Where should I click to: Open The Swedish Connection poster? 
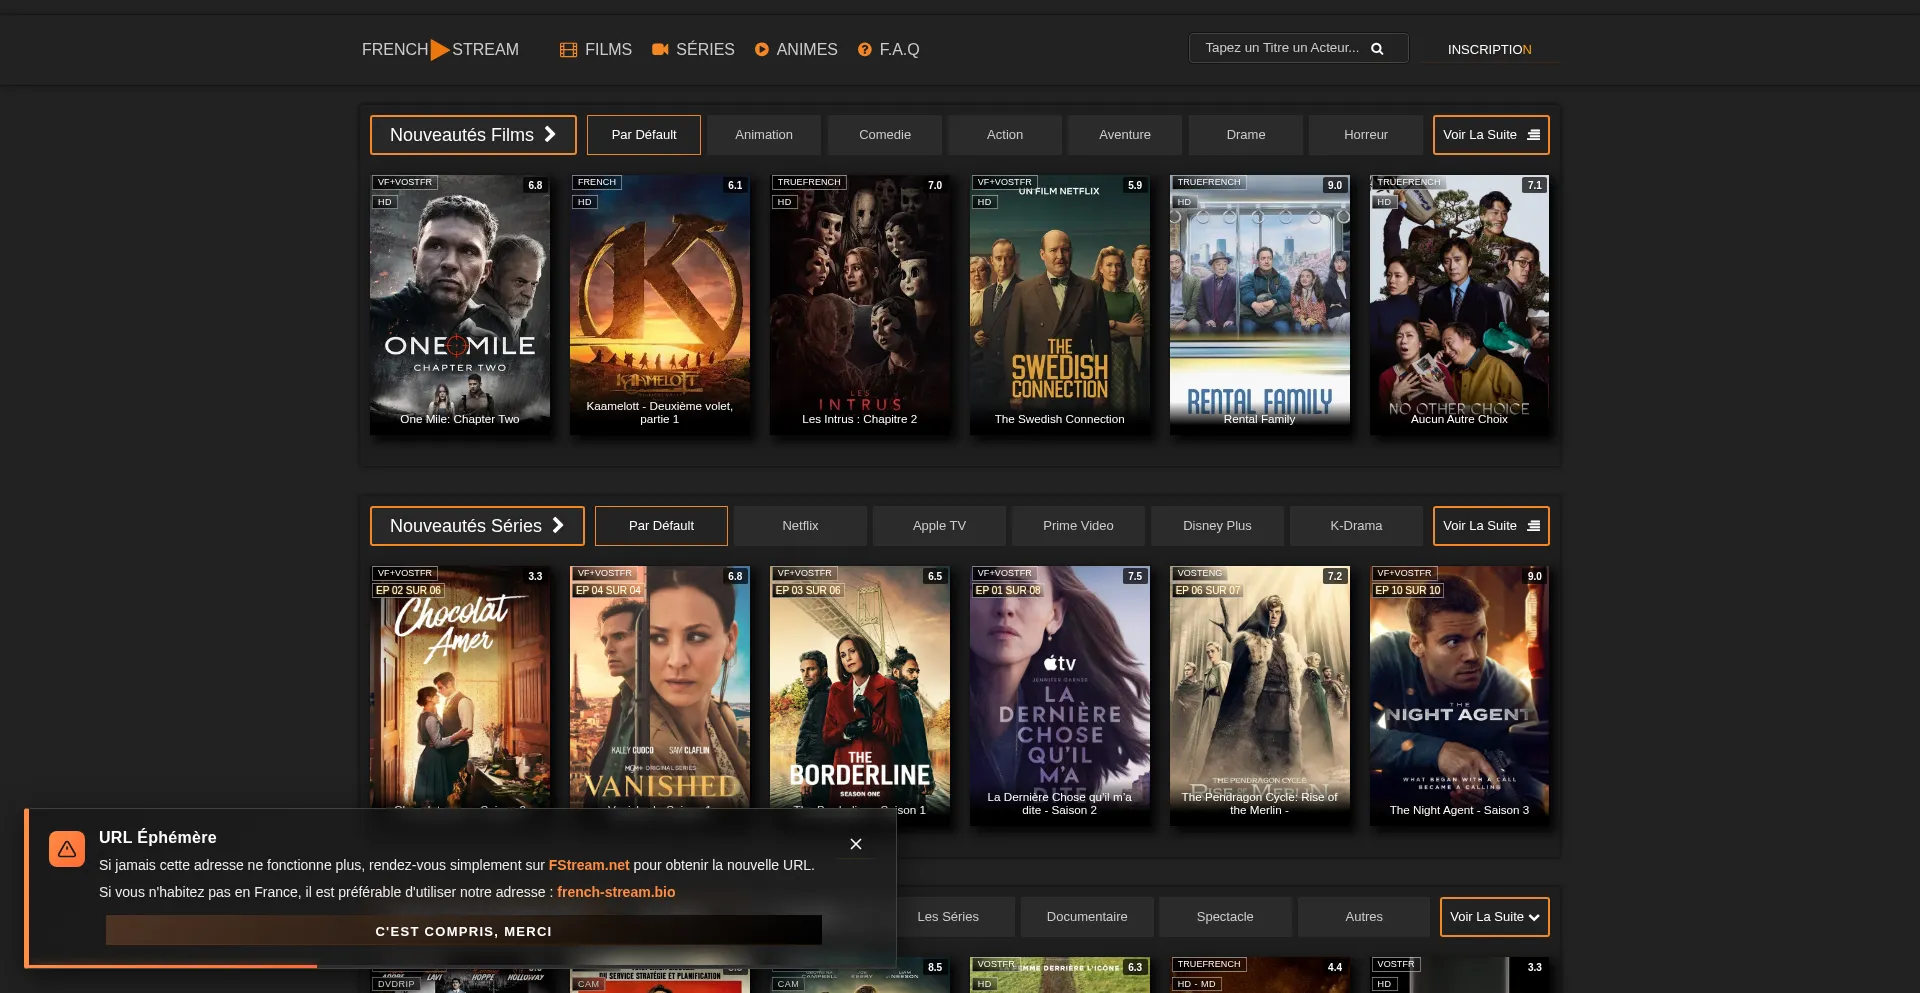pyautogui.click(x=1060, y=304)
